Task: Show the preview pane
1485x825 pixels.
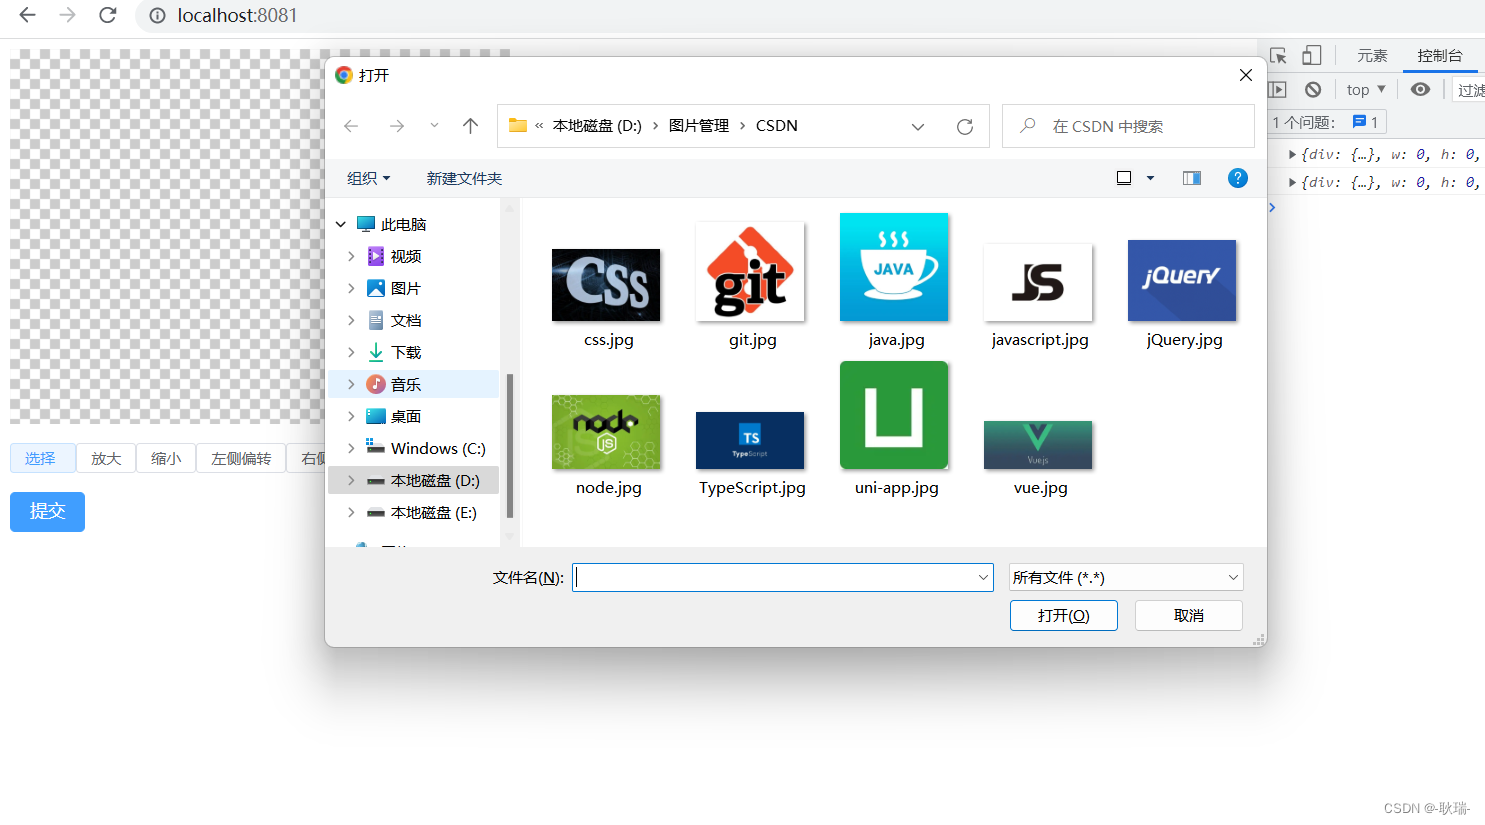Action: pyautogui.click(x=1192, y=178)
